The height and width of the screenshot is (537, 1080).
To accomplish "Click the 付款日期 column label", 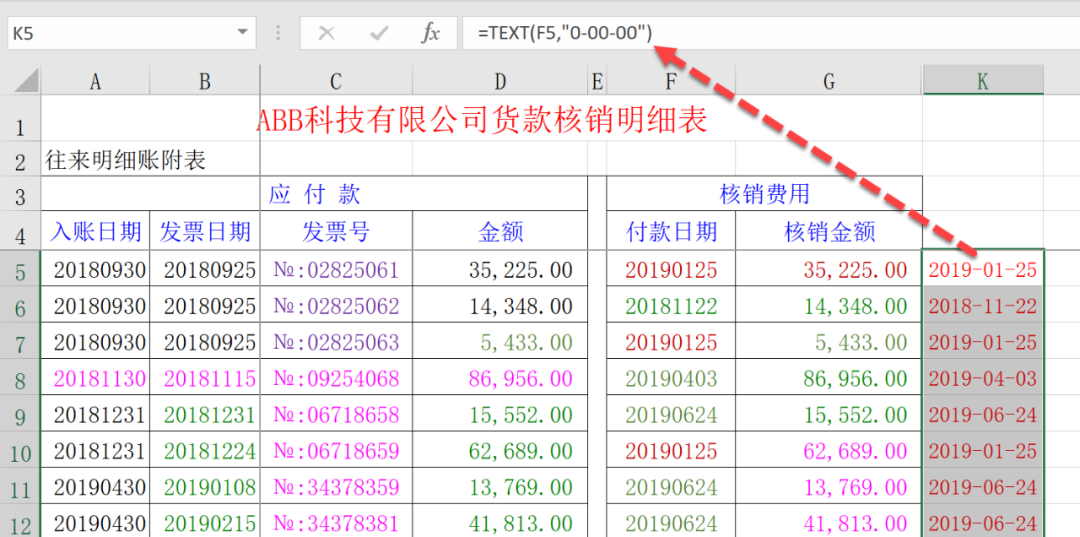I will point(671,231).
